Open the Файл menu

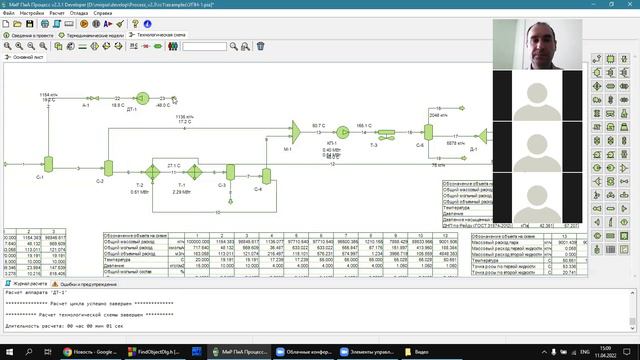click(9, 13)
